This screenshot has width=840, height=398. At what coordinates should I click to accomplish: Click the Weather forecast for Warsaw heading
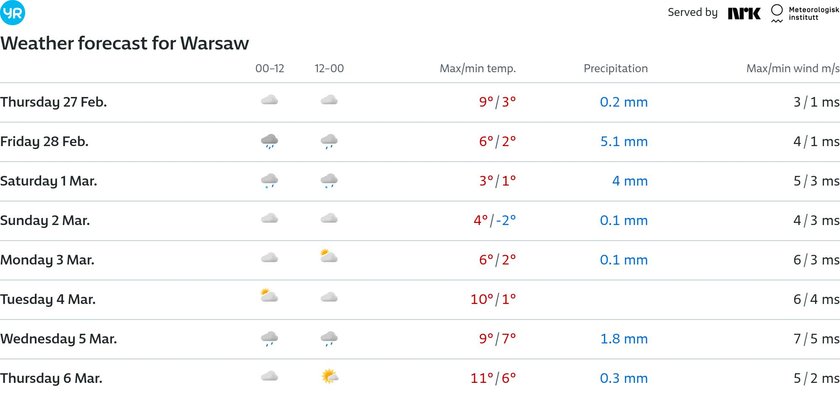click(x=124, y=43)
